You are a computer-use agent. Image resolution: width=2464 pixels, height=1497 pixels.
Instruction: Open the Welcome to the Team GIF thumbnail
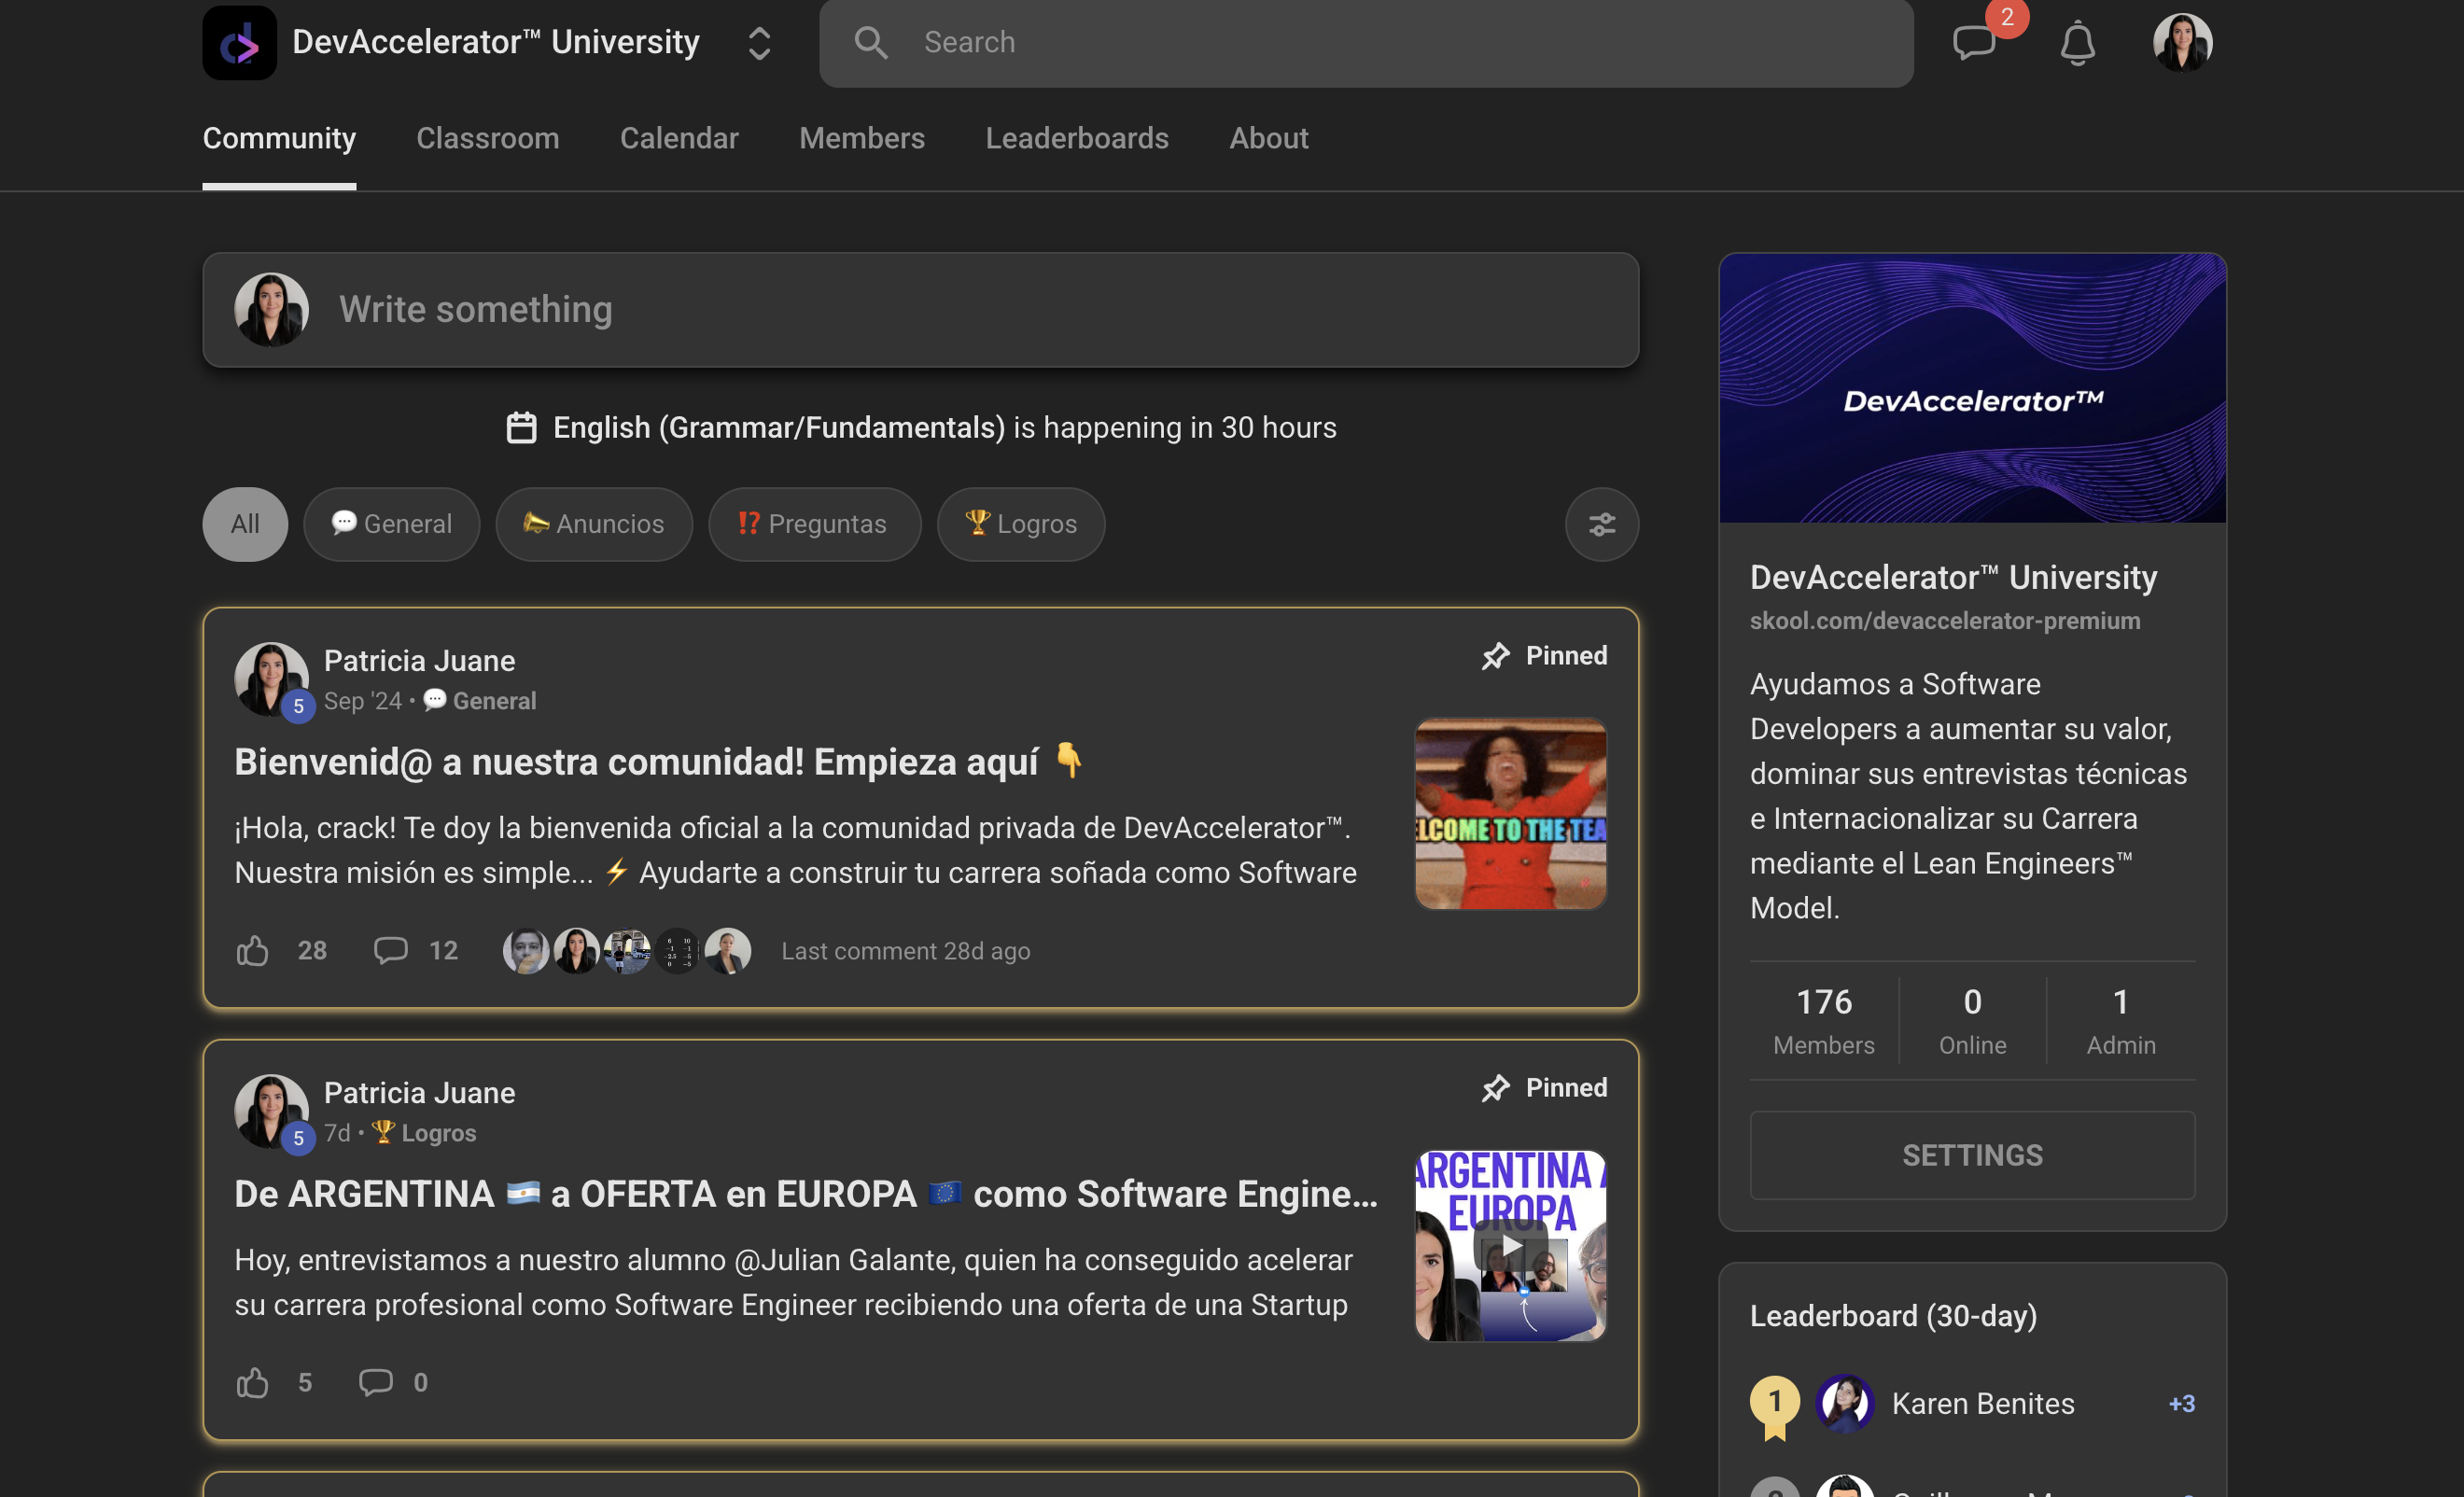1510,813
